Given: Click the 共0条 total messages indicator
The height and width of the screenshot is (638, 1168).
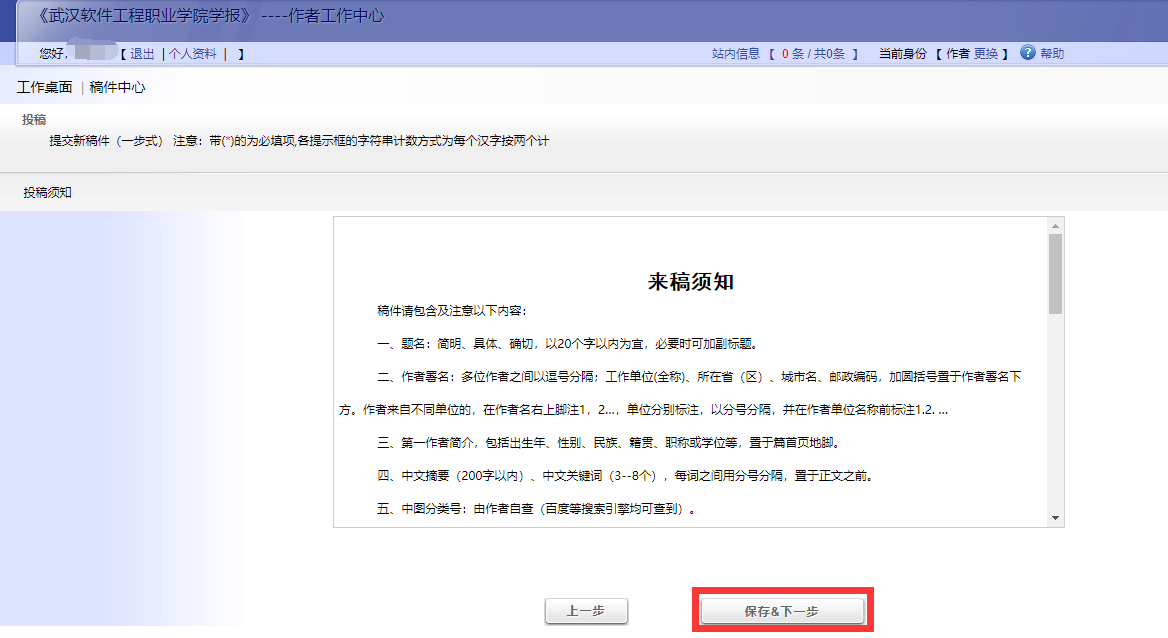Looking at the screenshot, I should [831, 54].
